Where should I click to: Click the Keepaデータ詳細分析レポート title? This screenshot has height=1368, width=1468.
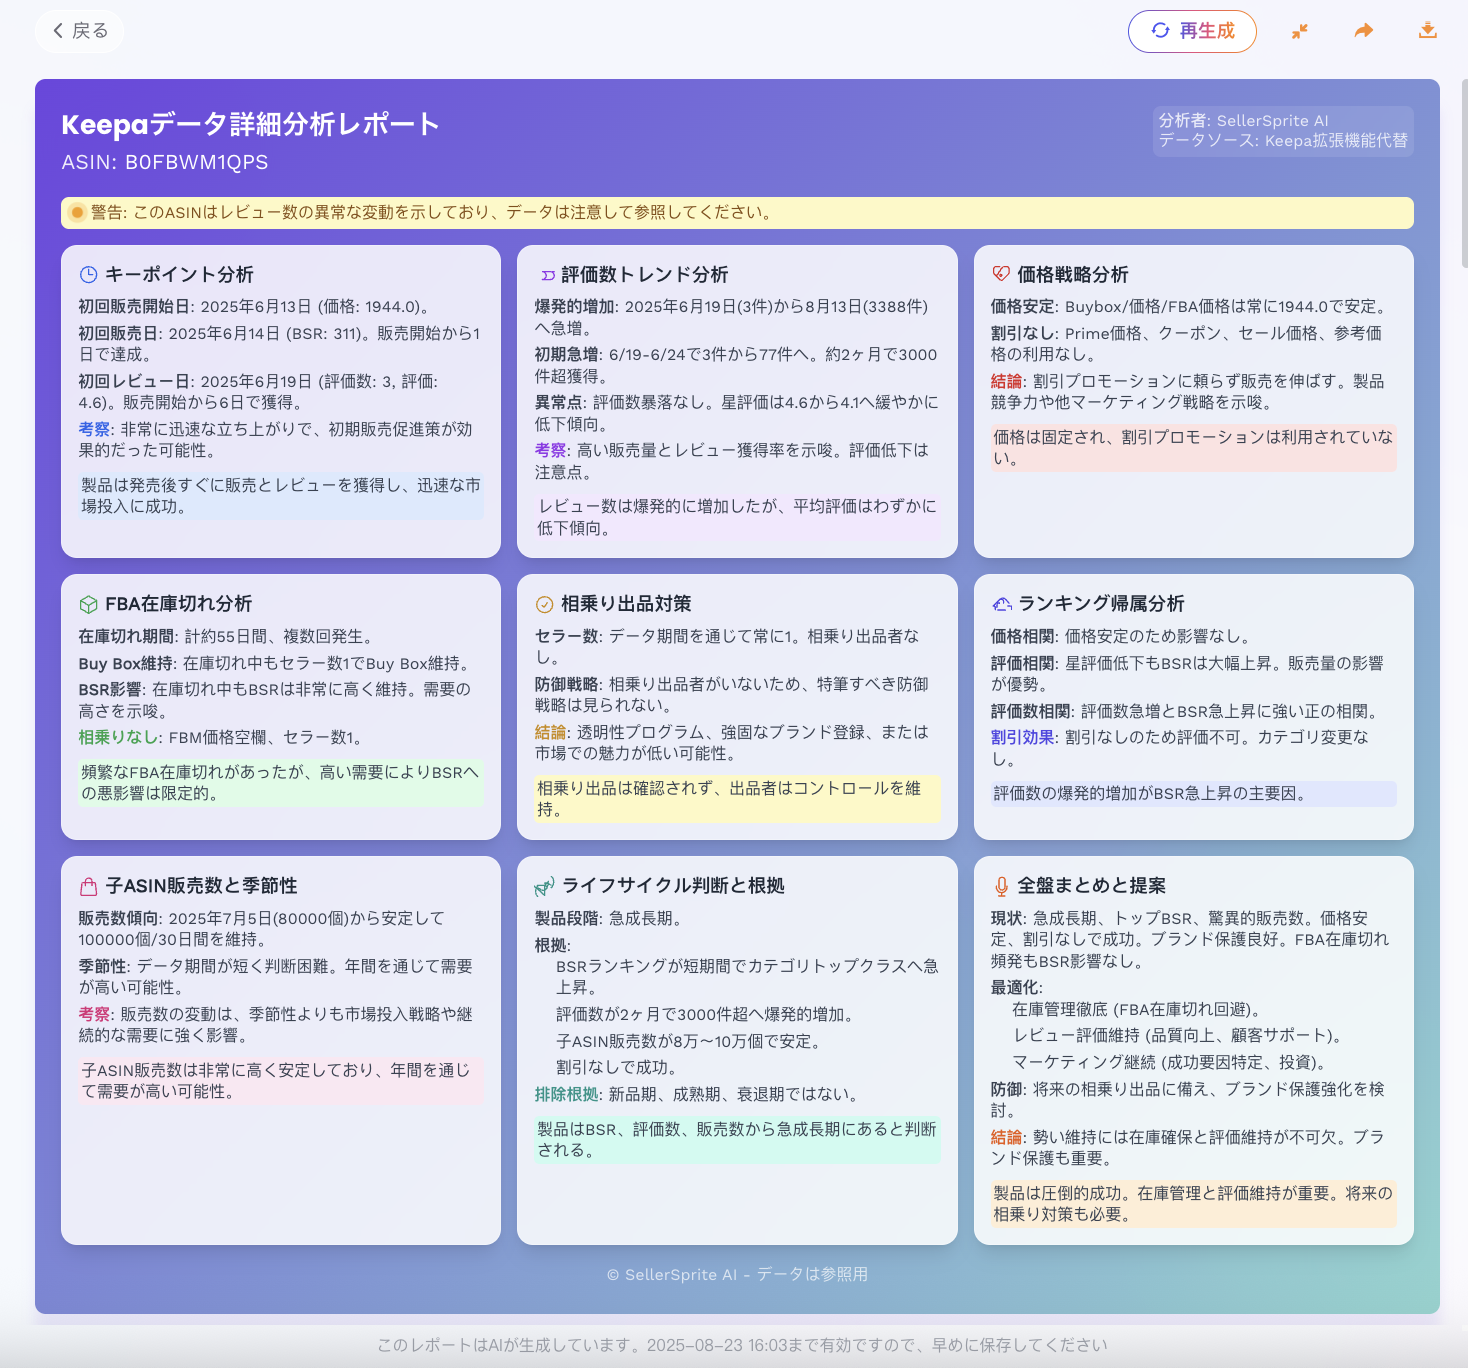point(250,124)
